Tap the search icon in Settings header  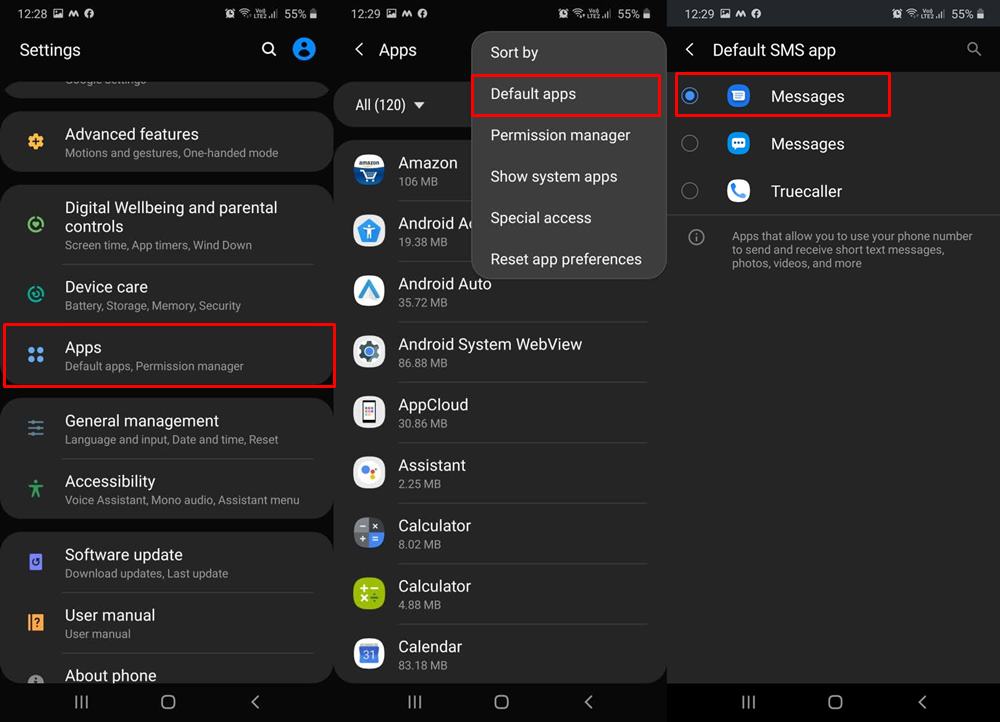click(x=269, y=49)
